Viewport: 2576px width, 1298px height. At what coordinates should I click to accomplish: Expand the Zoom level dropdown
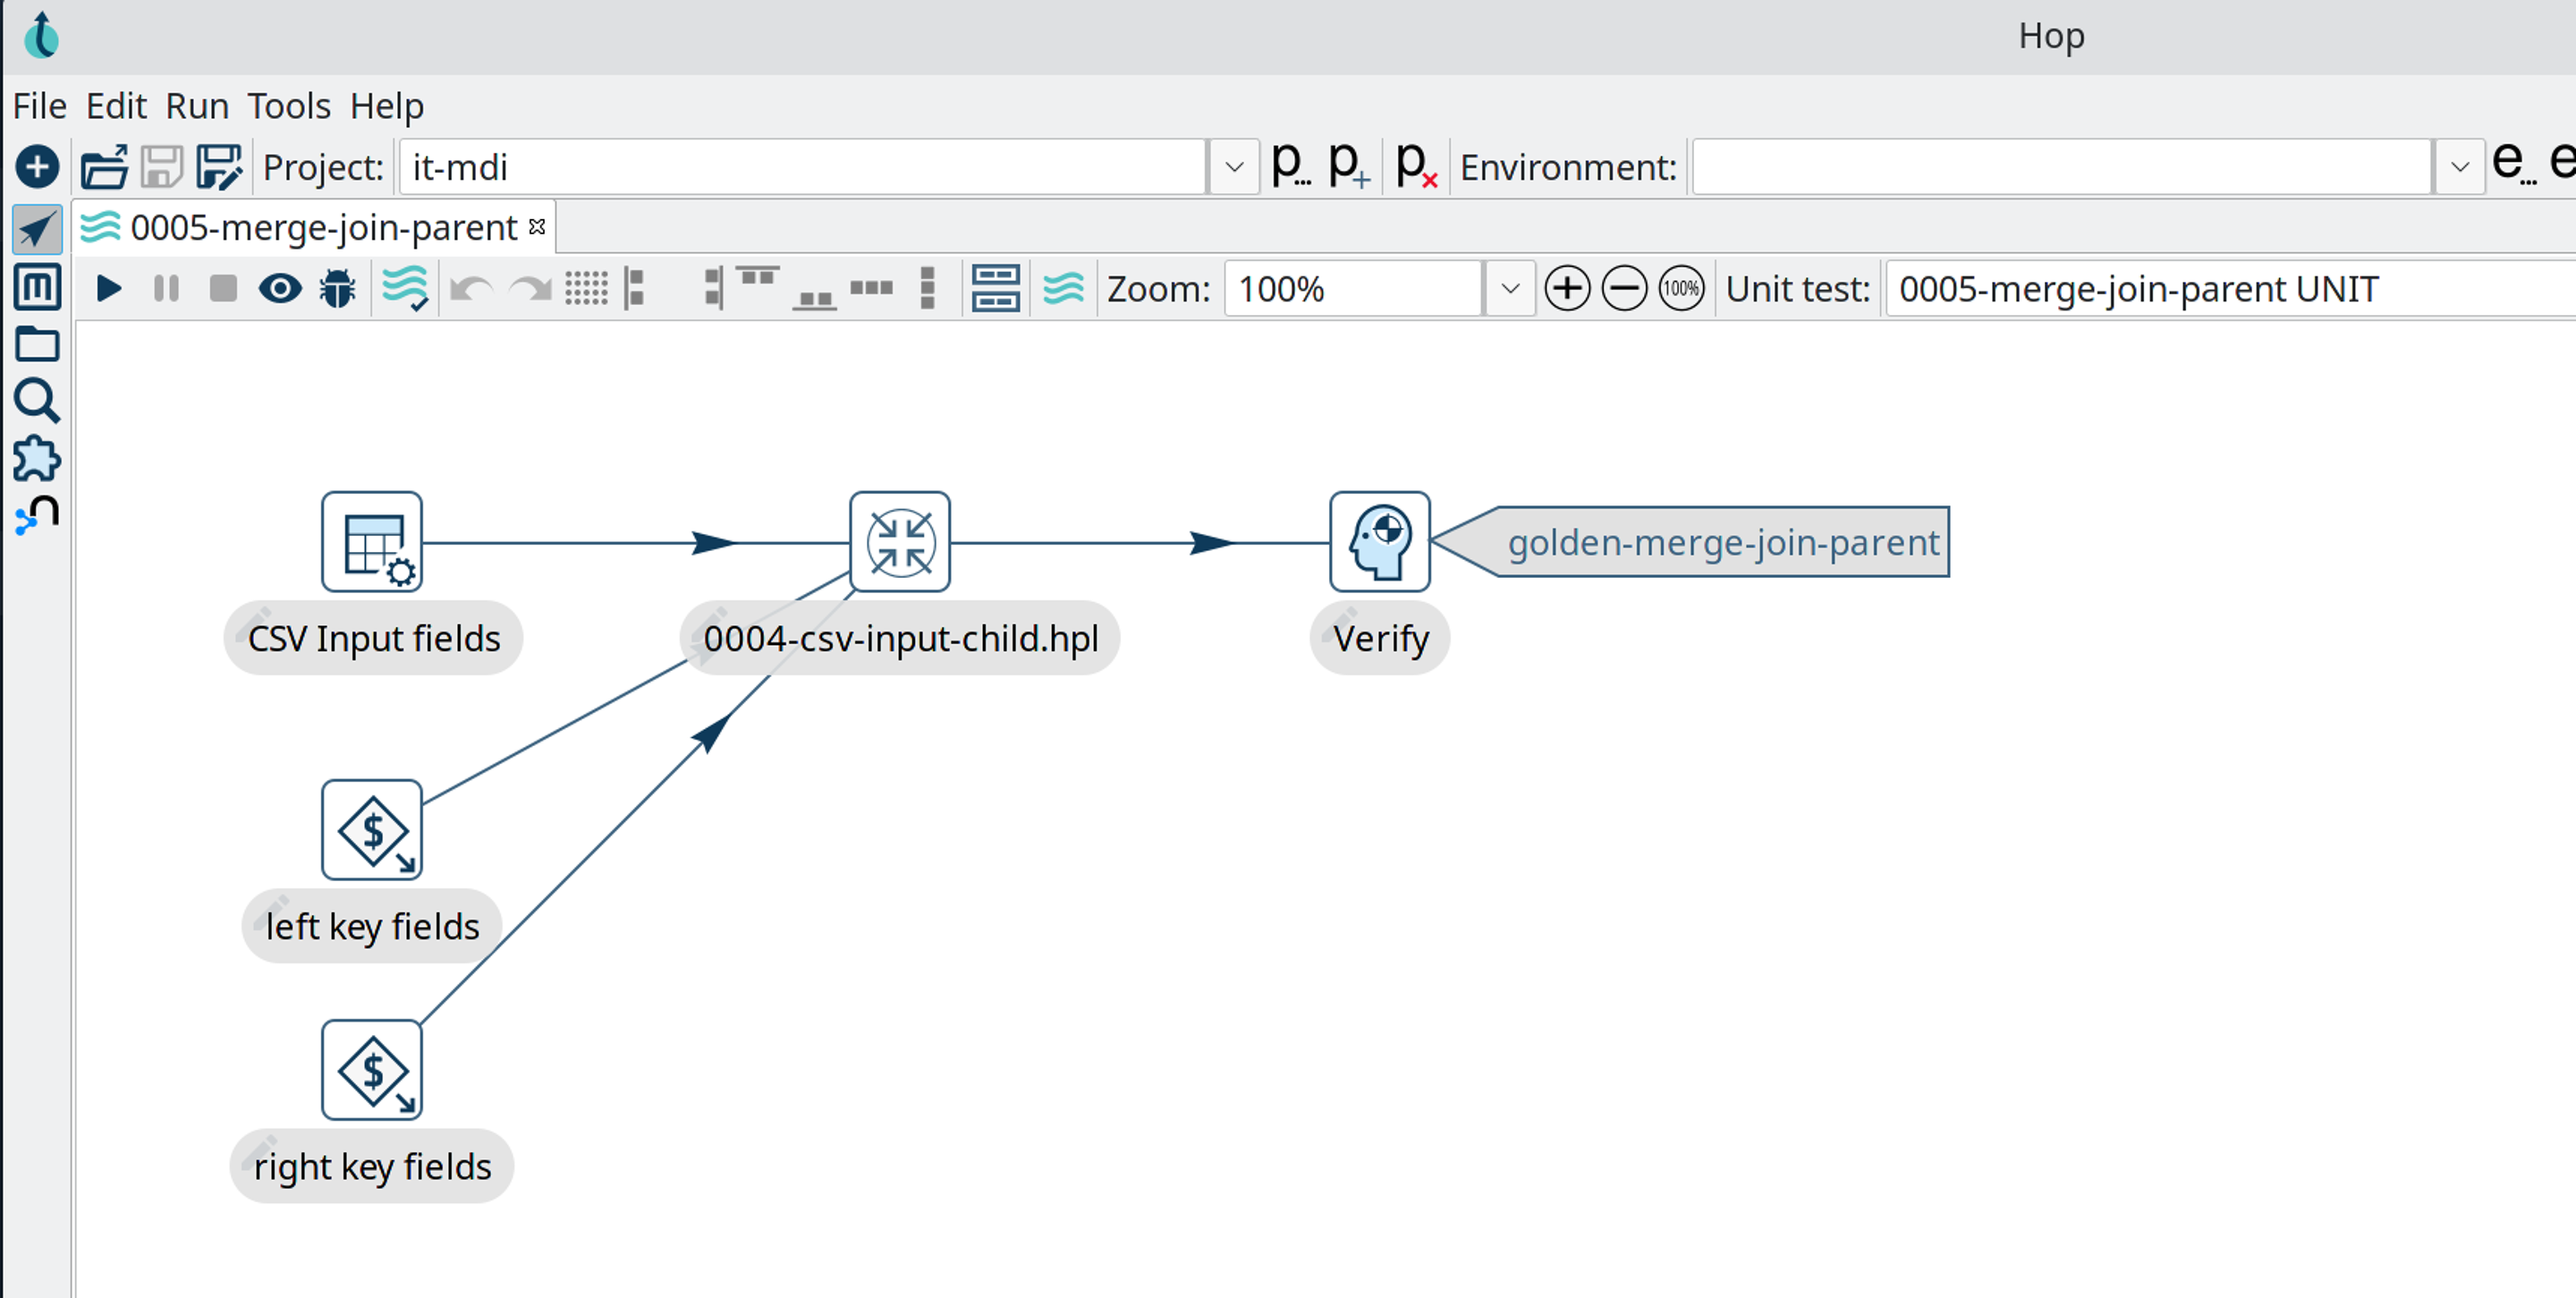click(1509, 289)
